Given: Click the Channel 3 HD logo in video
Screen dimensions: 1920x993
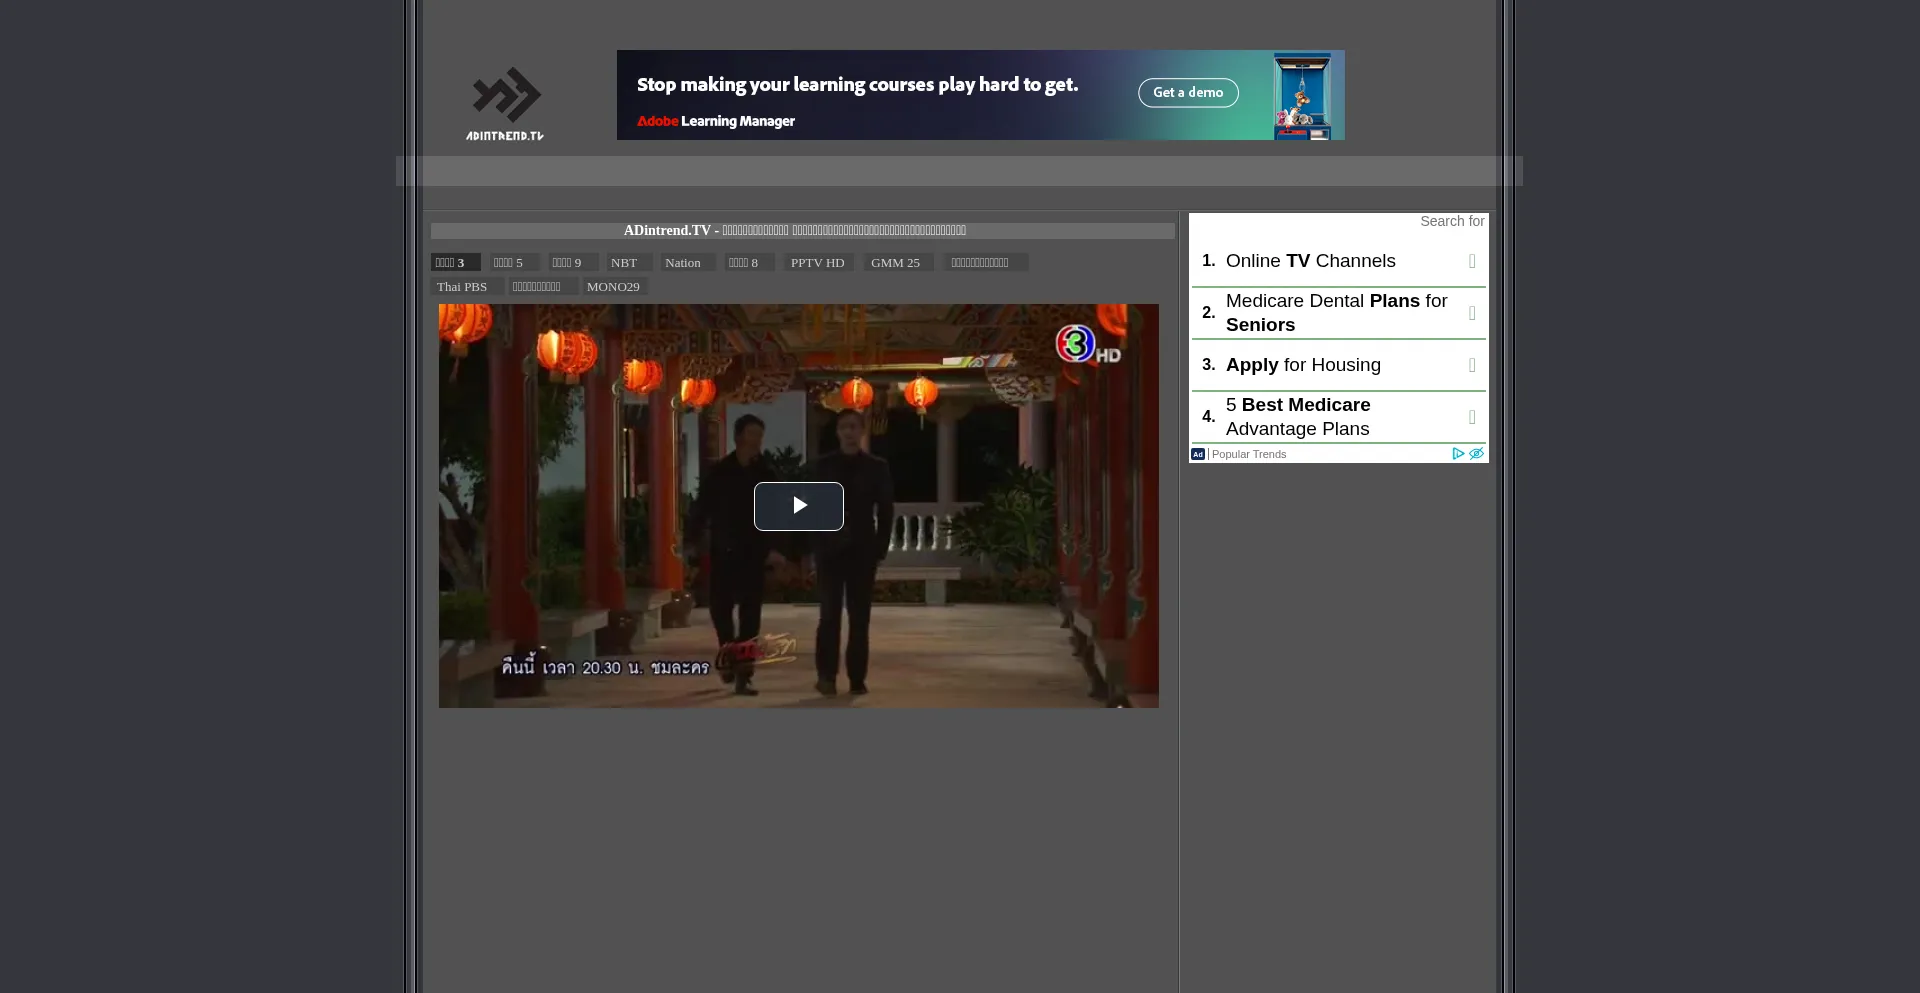Looking at the screenshot, I should [x=1087, y=345].
